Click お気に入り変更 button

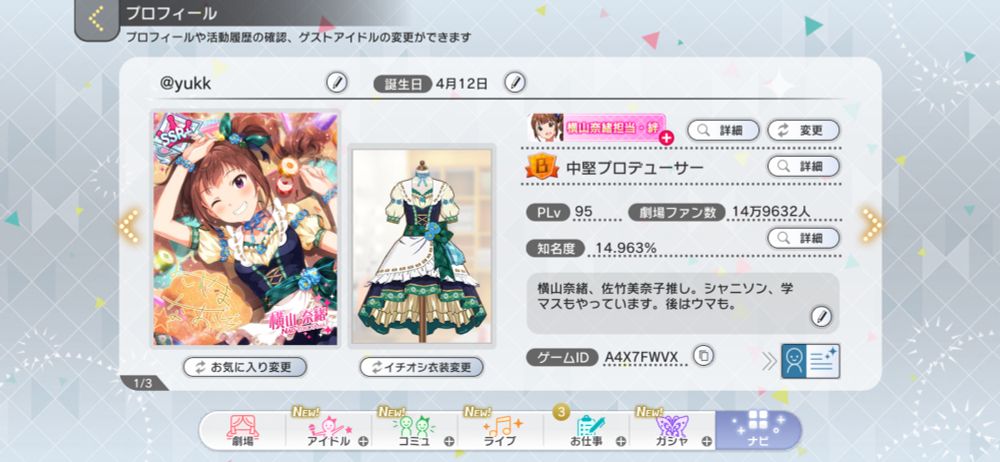(x=245, y=367)
